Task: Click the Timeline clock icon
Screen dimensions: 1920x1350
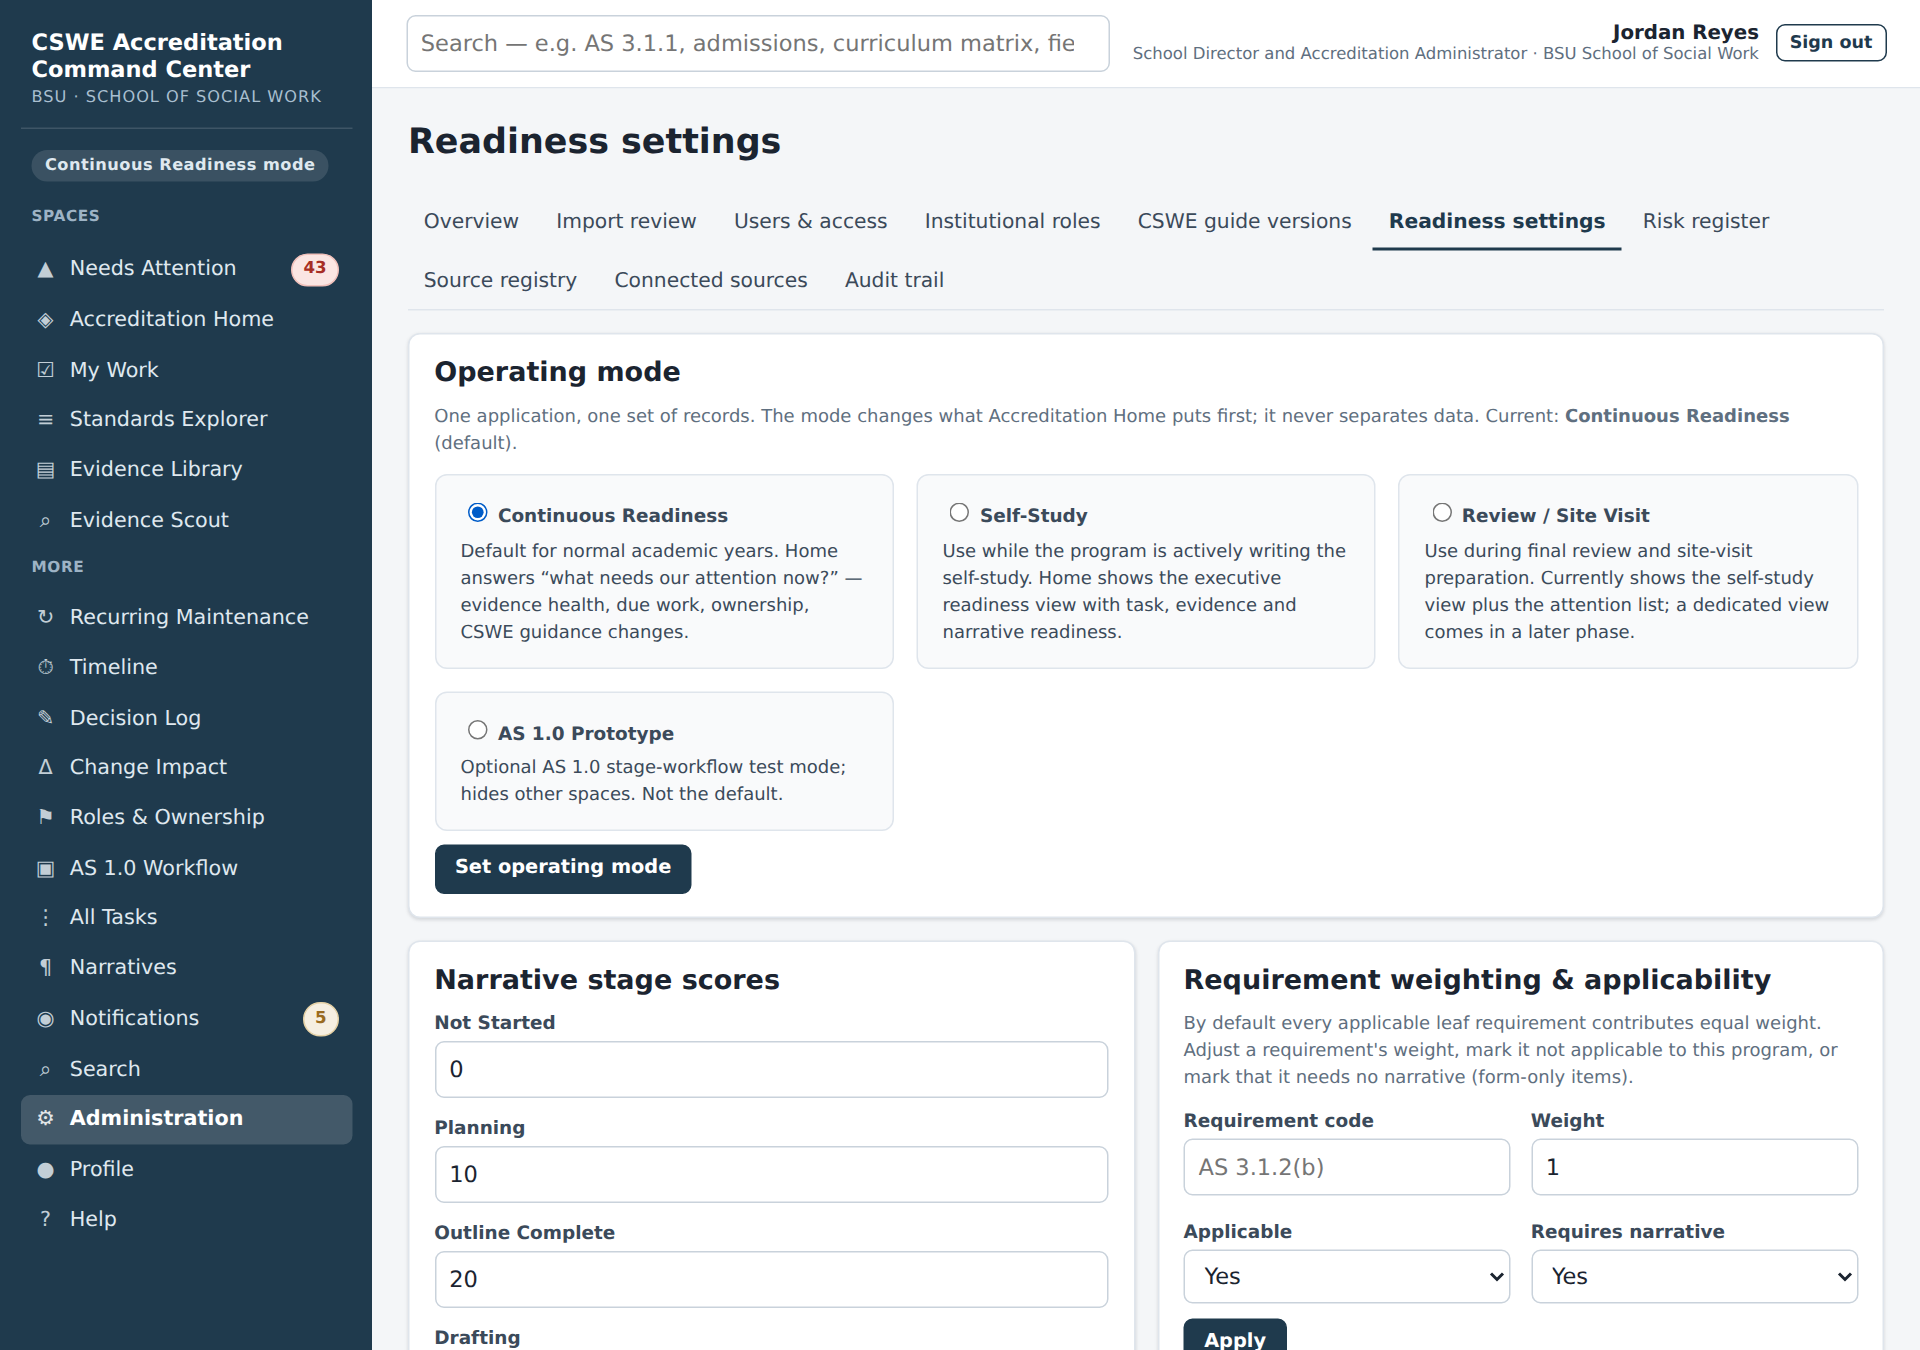Action: pos(45,667)
